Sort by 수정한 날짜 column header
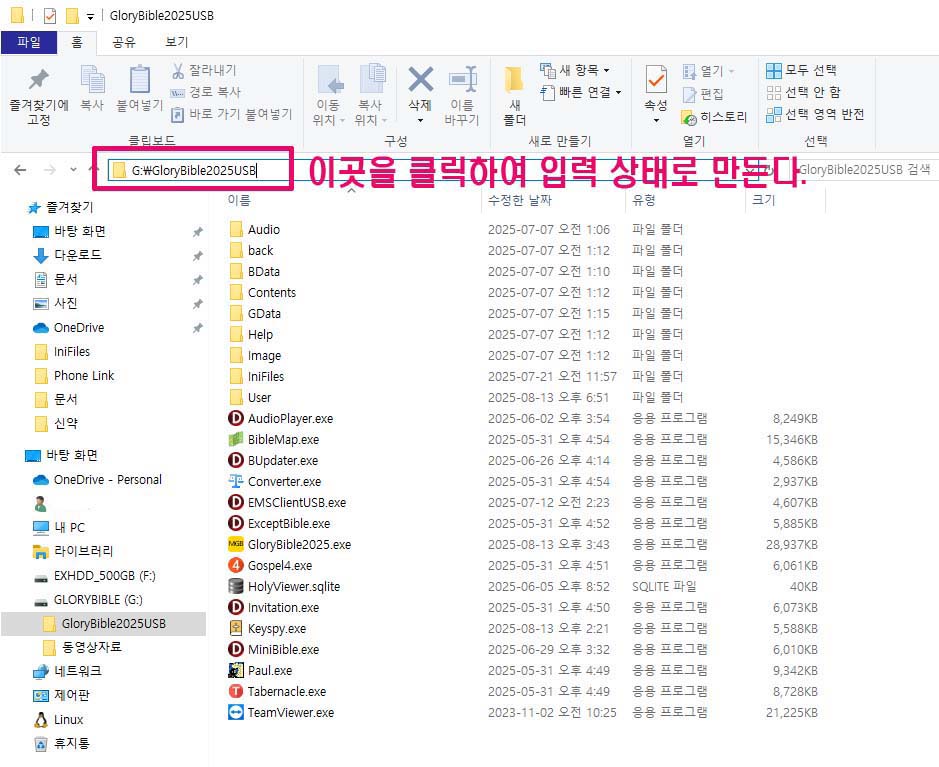The width and height of the screenshot is (939, 767). 520,200
